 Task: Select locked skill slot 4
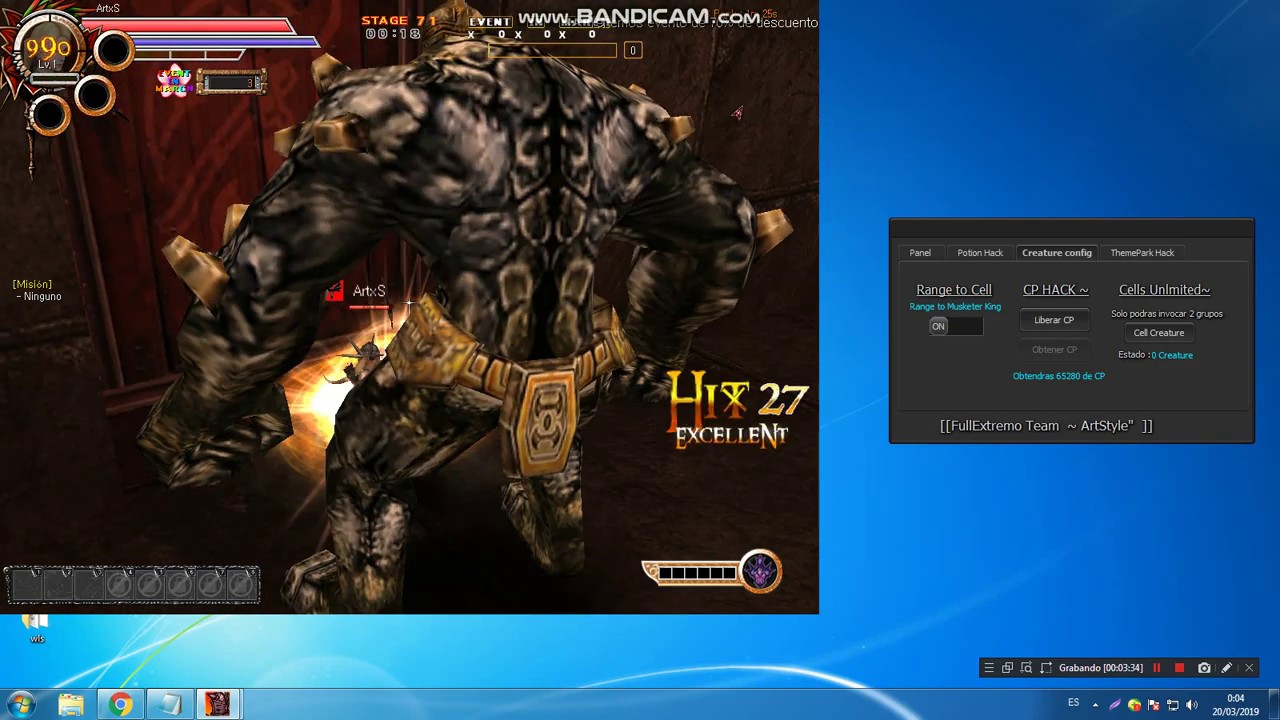click(x=118, y=585)
